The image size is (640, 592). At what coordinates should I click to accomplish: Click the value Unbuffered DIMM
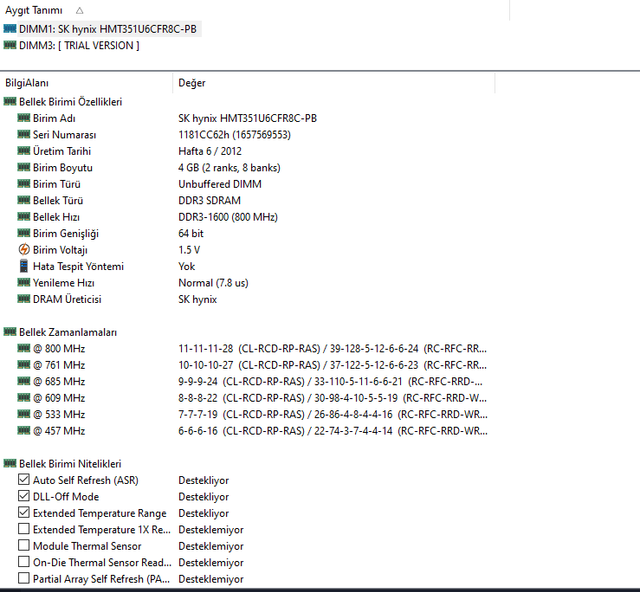[x=220, y=184]
